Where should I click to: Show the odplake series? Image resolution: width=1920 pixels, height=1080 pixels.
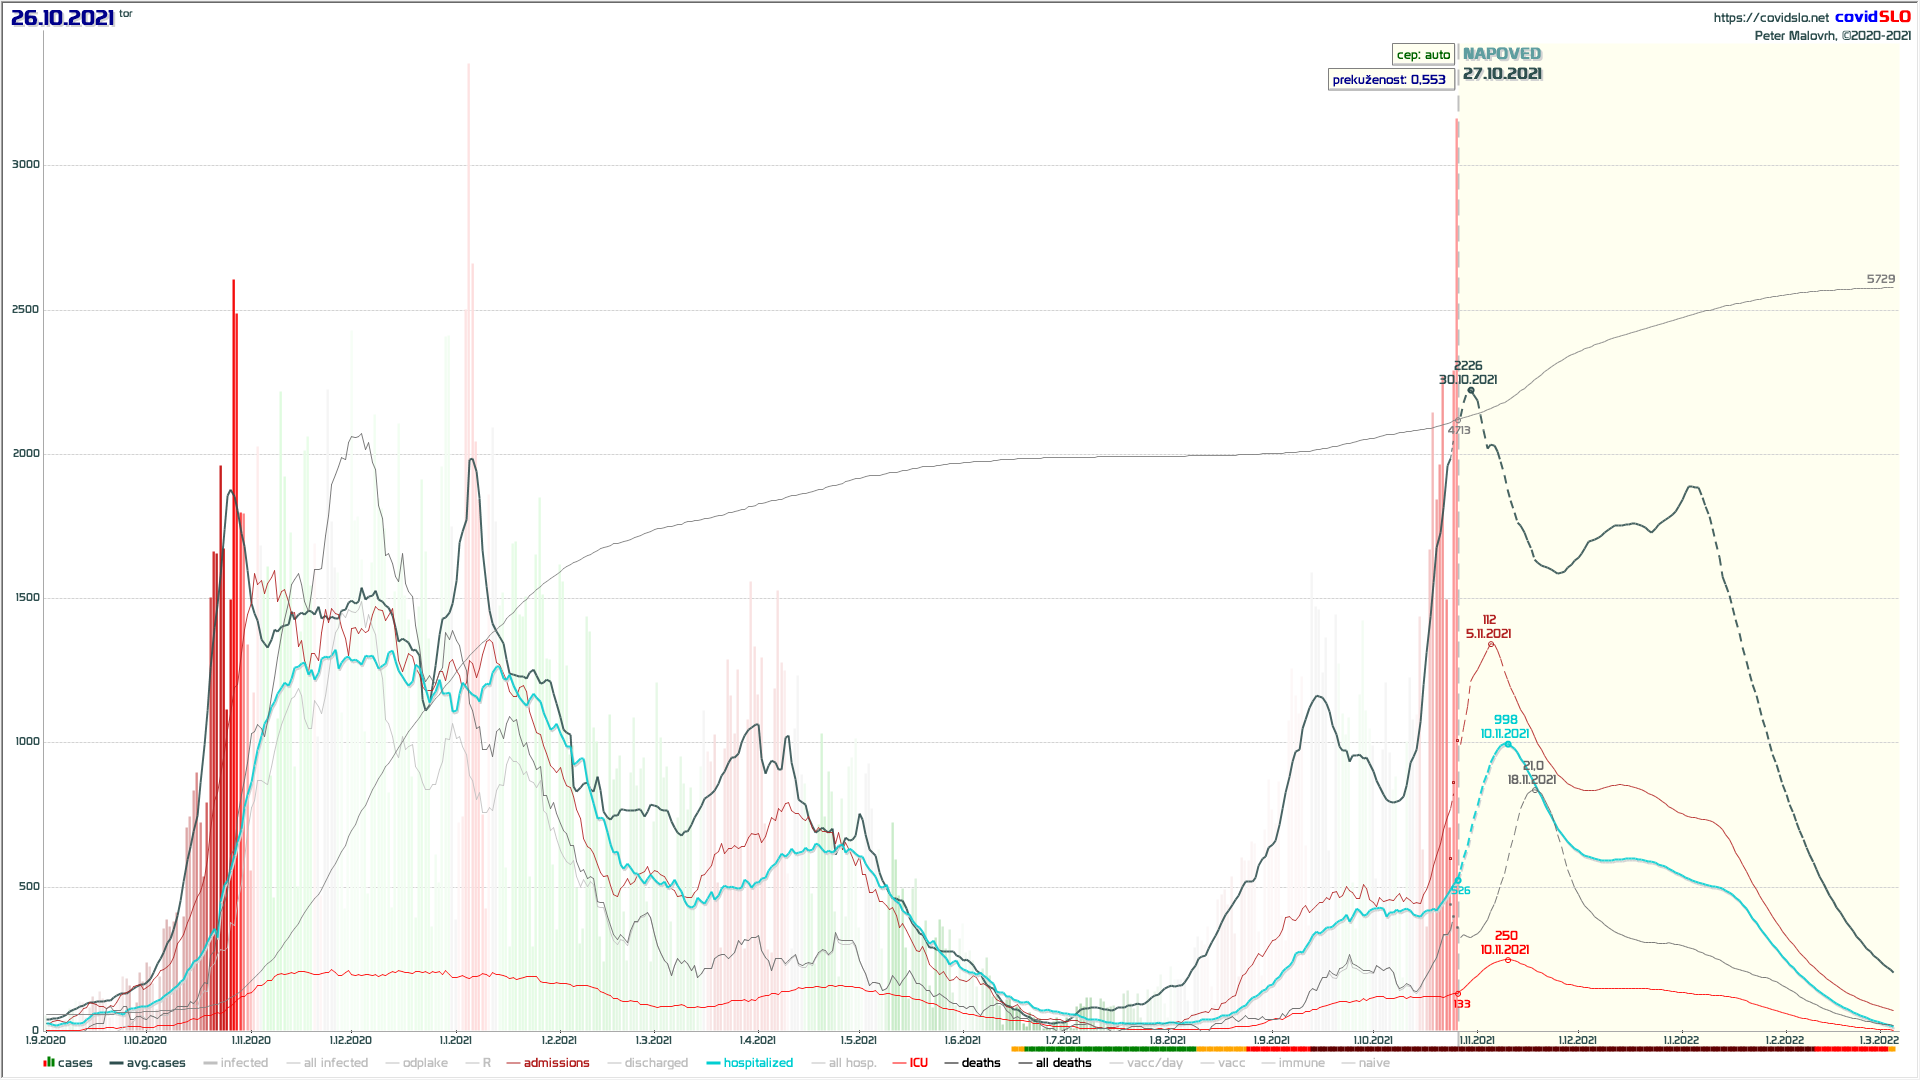[x=425, y=1063]
